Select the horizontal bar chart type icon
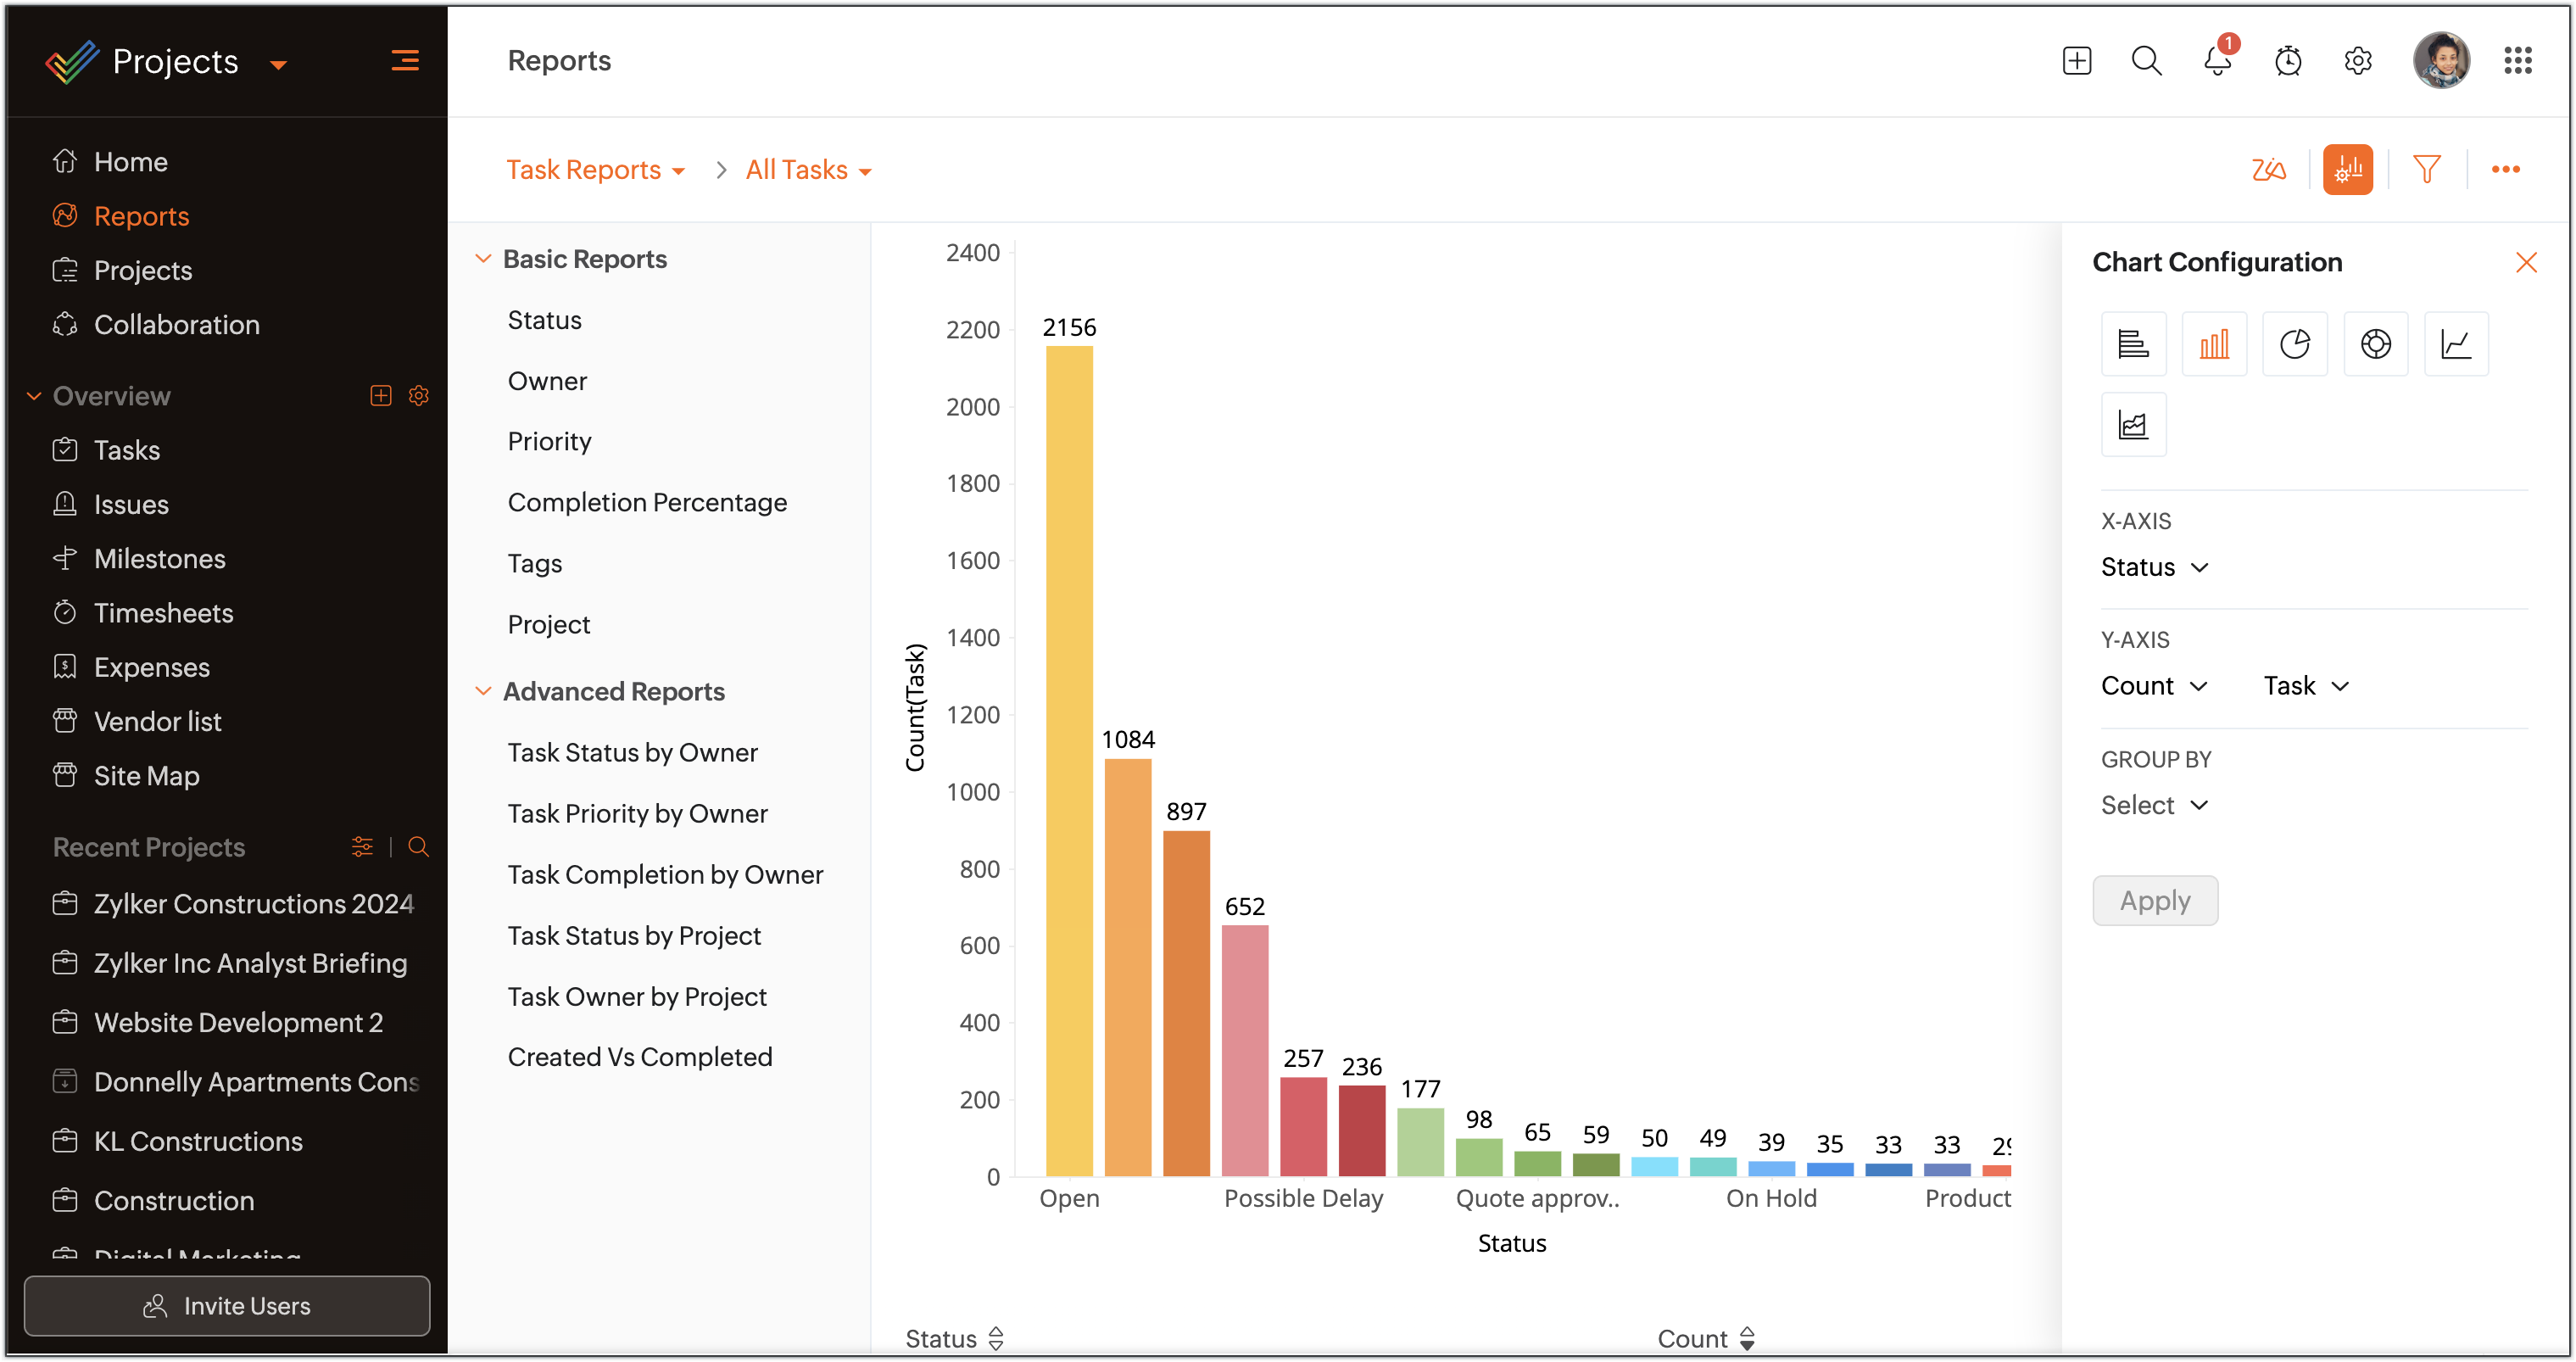This screenshot has height=1362, width=2576. (2133, 344)
